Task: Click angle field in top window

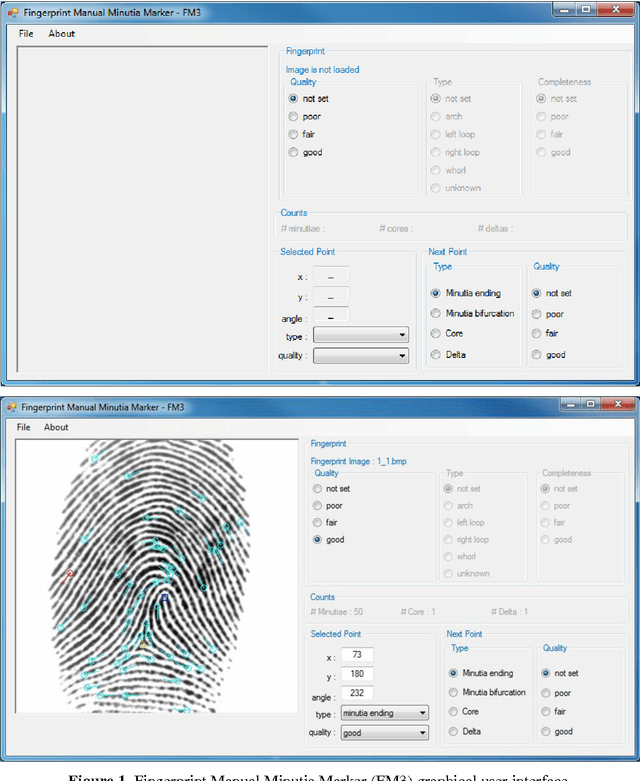Action: pos(331,315)
